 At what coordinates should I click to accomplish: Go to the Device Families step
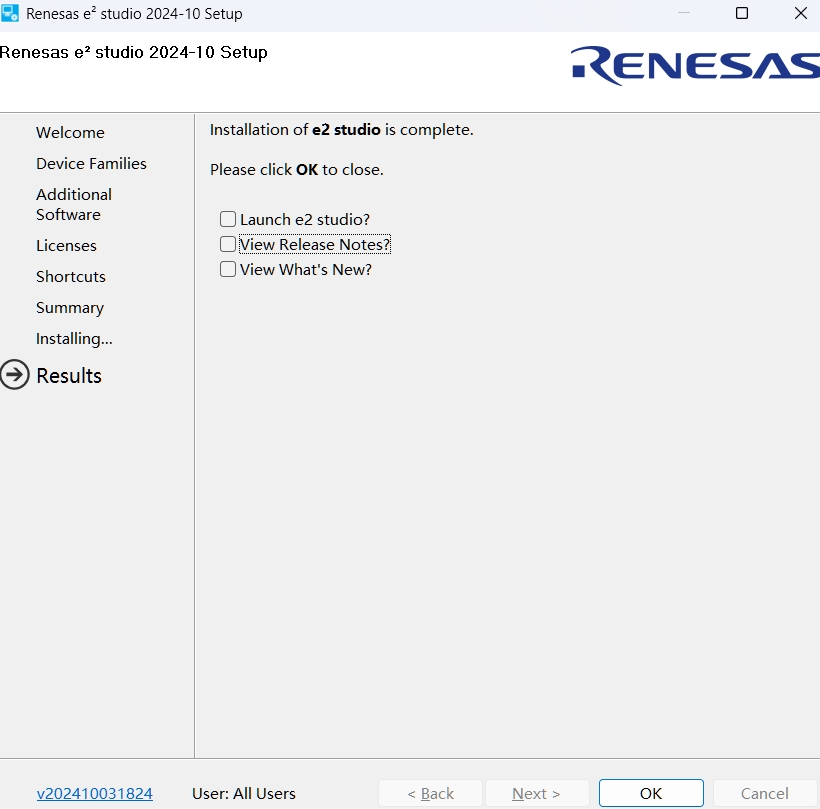coord(91,163)
